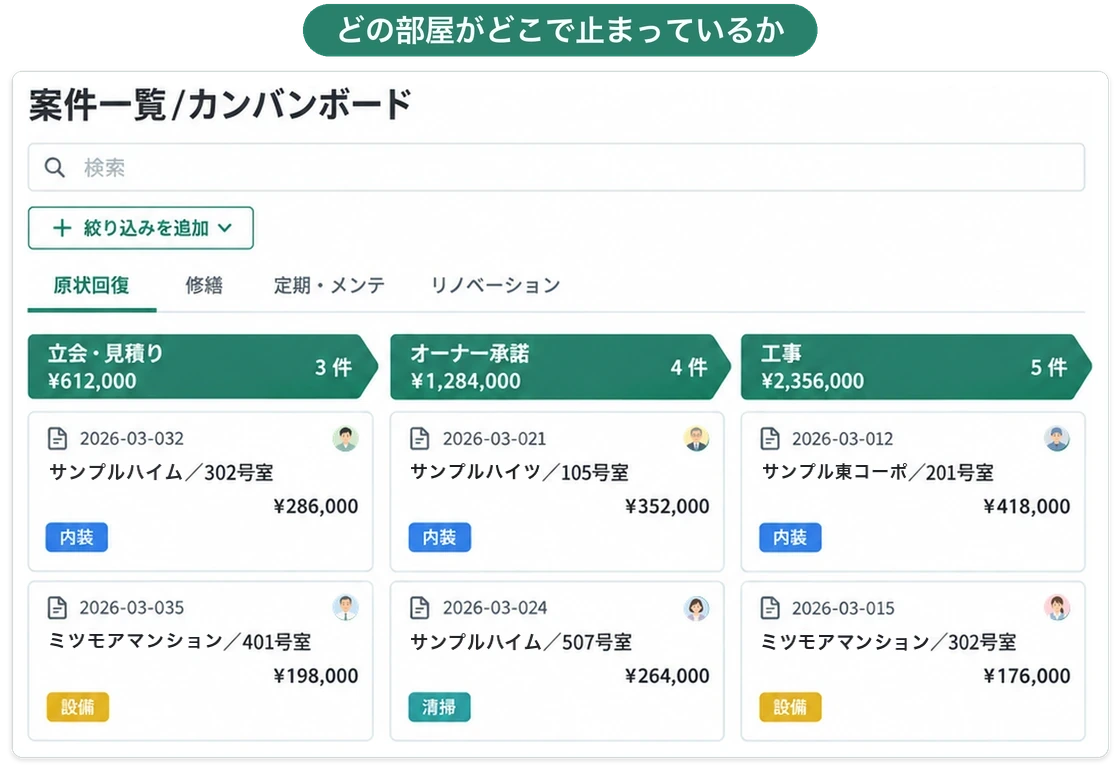Click the オーナー承諾 column header
Viewport: 1120px width, 772px height.
pos(561,366)
